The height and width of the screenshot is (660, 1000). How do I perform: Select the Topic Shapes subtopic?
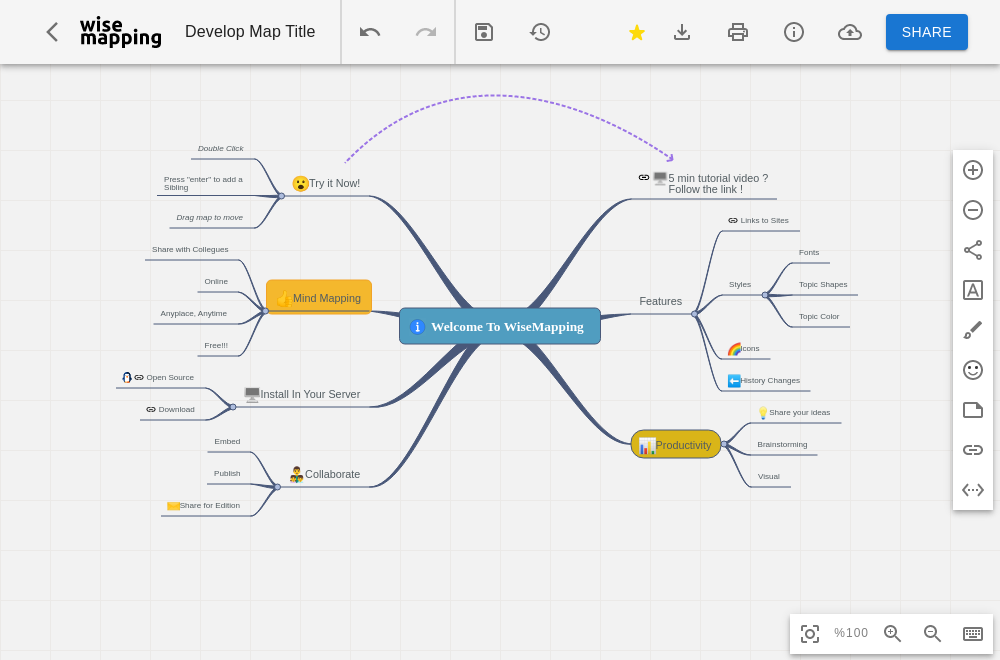click(x=823, y=284)
